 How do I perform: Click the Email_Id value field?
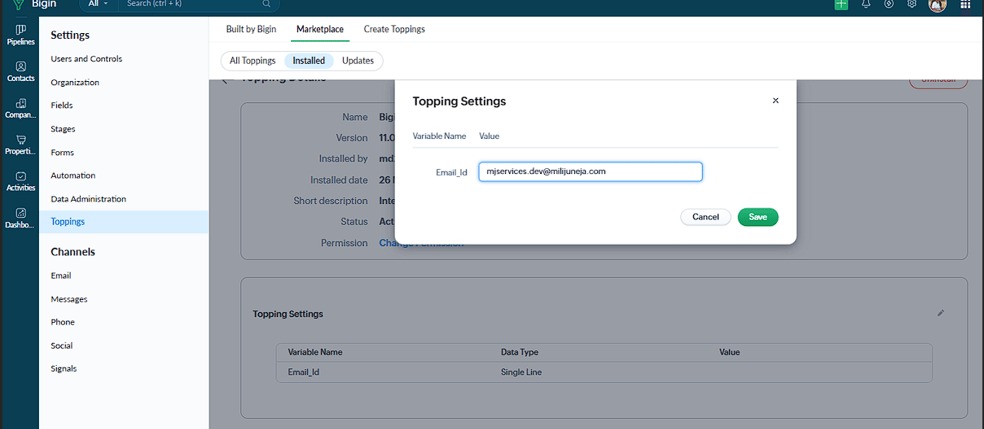point(590,172)
